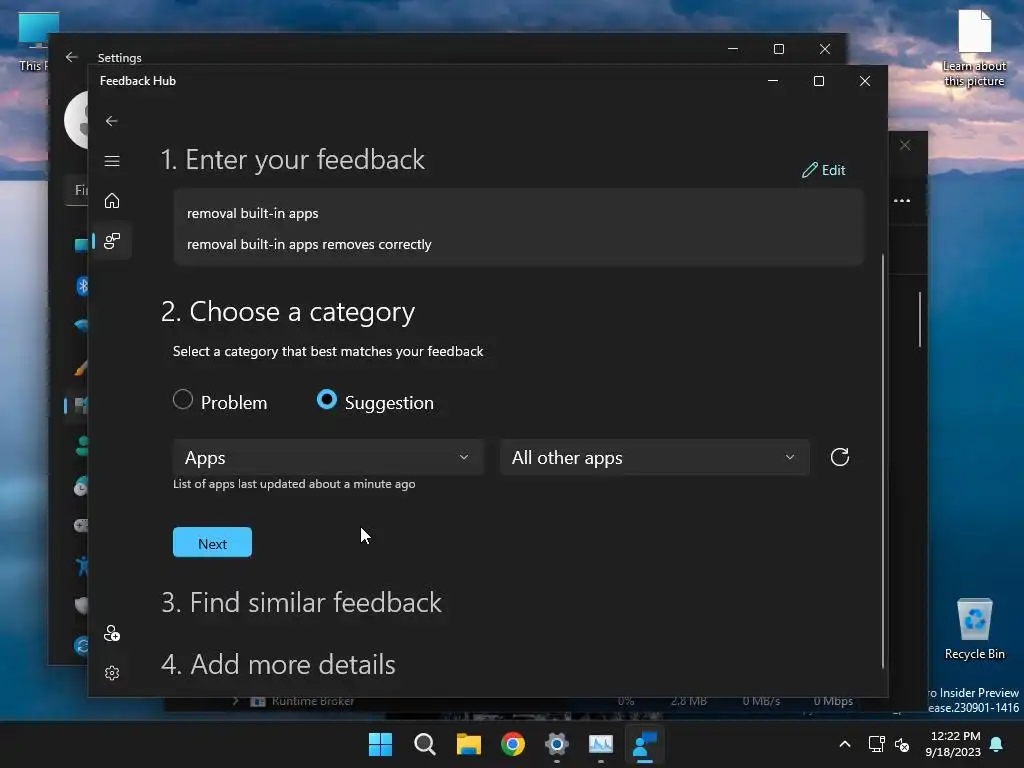This screenshot has width=1024, height=768.
Task: Open the Feedback section in sidebar
Action: click(112, 241)
